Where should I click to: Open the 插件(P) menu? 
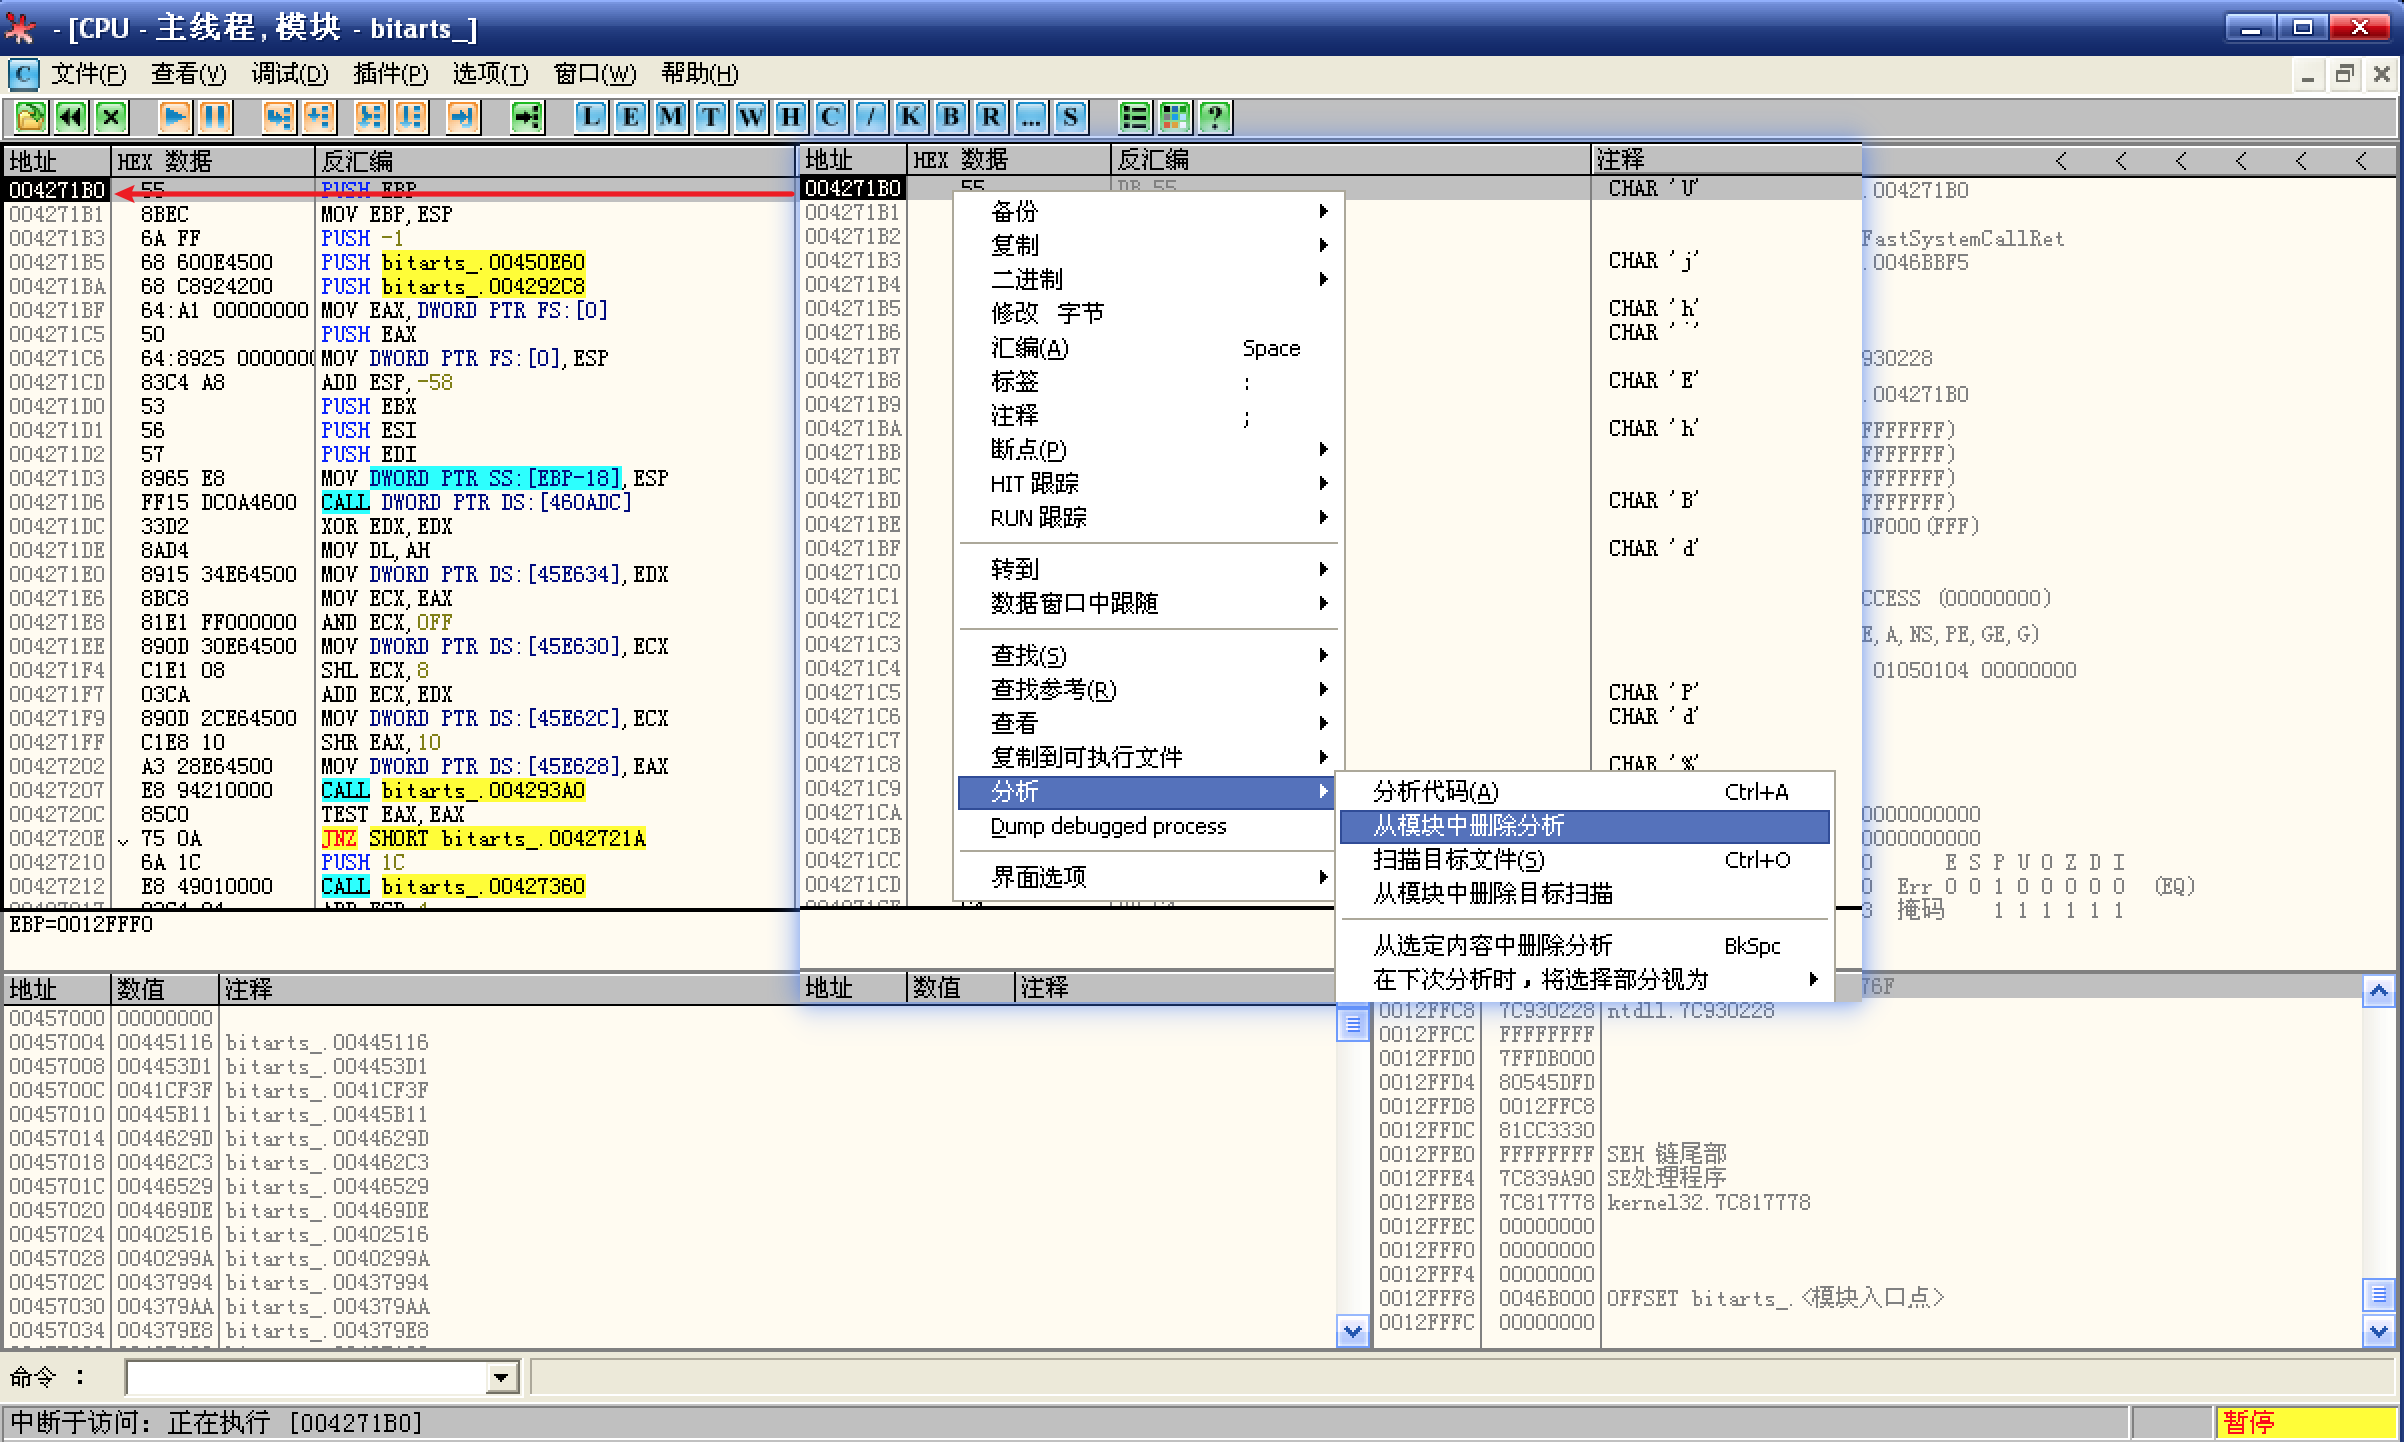pyautogui.click(x=390, y=74)
